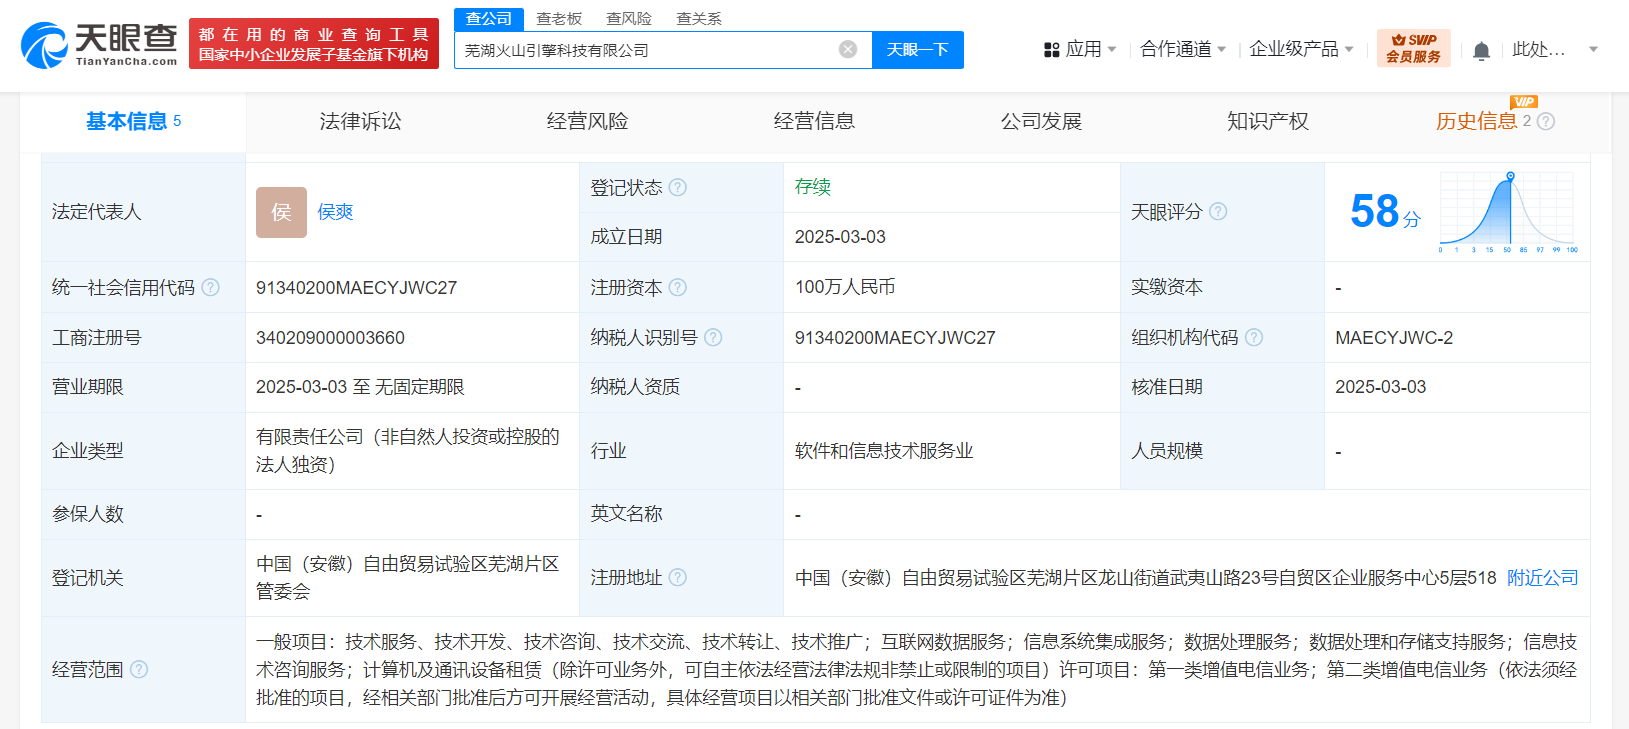Open legal representative 侯爽 link
1629x729 pixels.
[335, 212]
